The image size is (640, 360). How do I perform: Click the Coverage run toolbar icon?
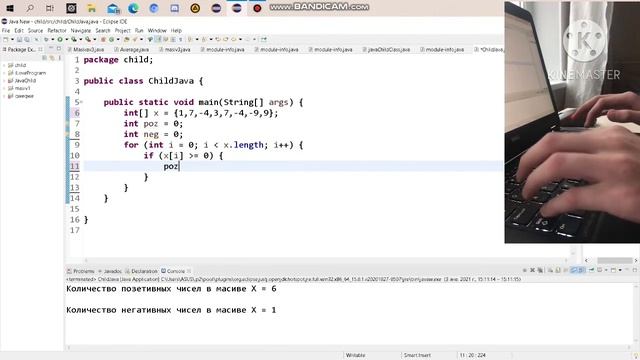click(x=74, y=40)
